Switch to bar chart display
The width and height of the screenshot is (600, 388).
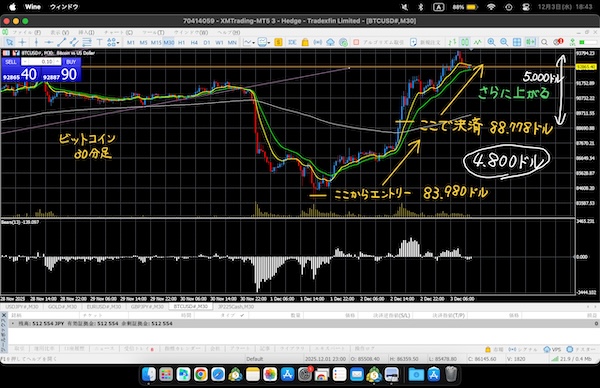click(452, 42)
